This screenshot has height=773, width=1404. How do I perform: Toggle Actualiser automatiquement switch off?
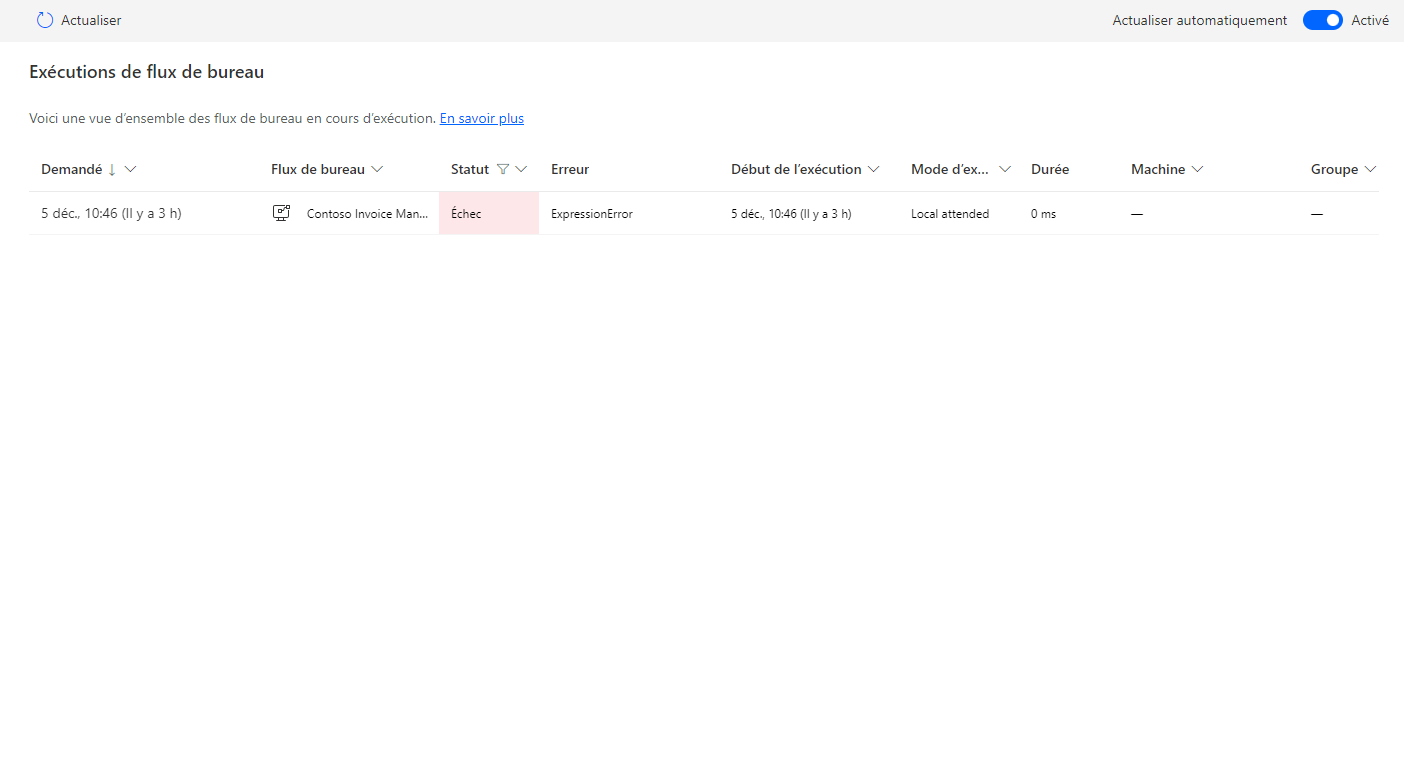click(1322, 20)
